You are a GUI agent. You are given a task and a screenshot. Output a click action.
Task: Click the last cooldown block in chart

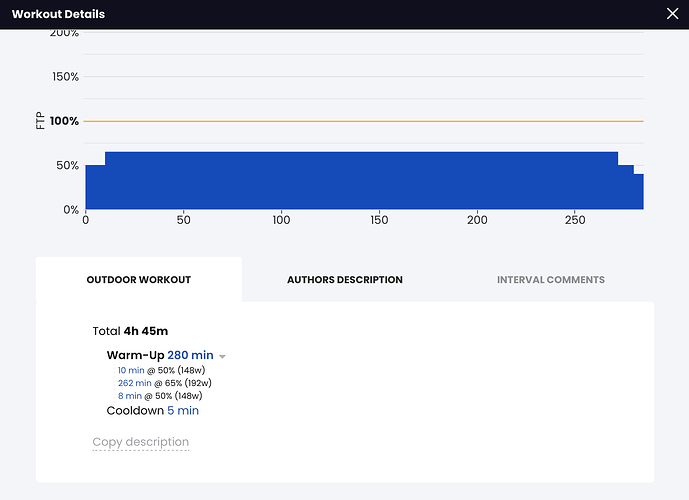638,192
